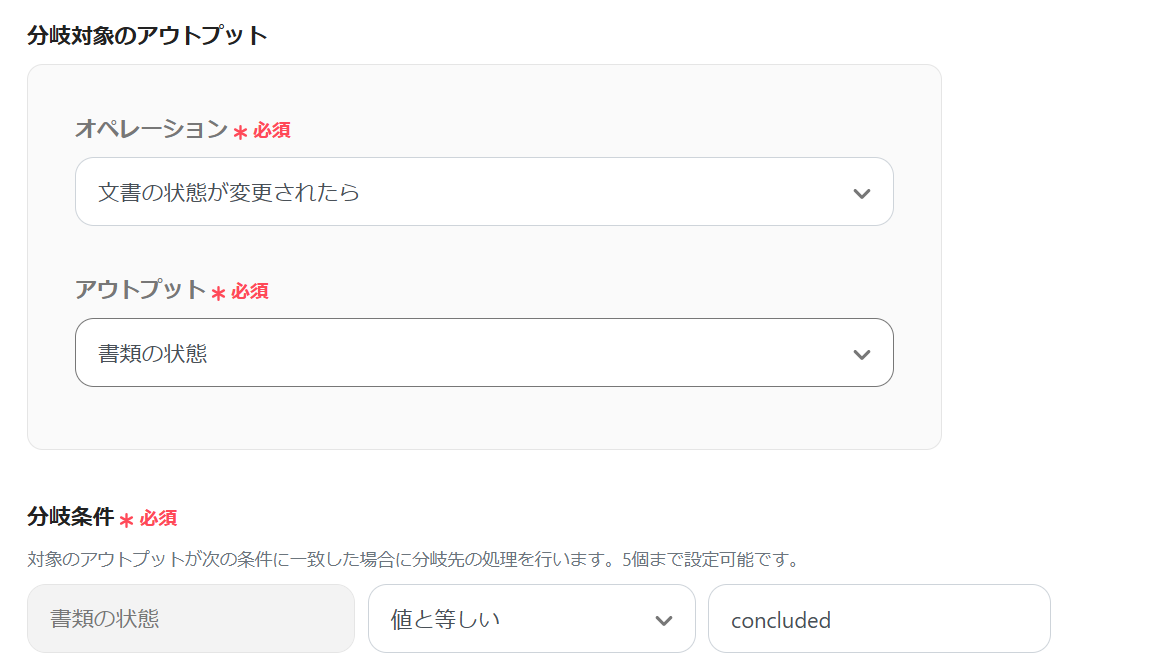
Task: Click the red 必須 badge next to オペレーション
Action: tap(271, 131)
